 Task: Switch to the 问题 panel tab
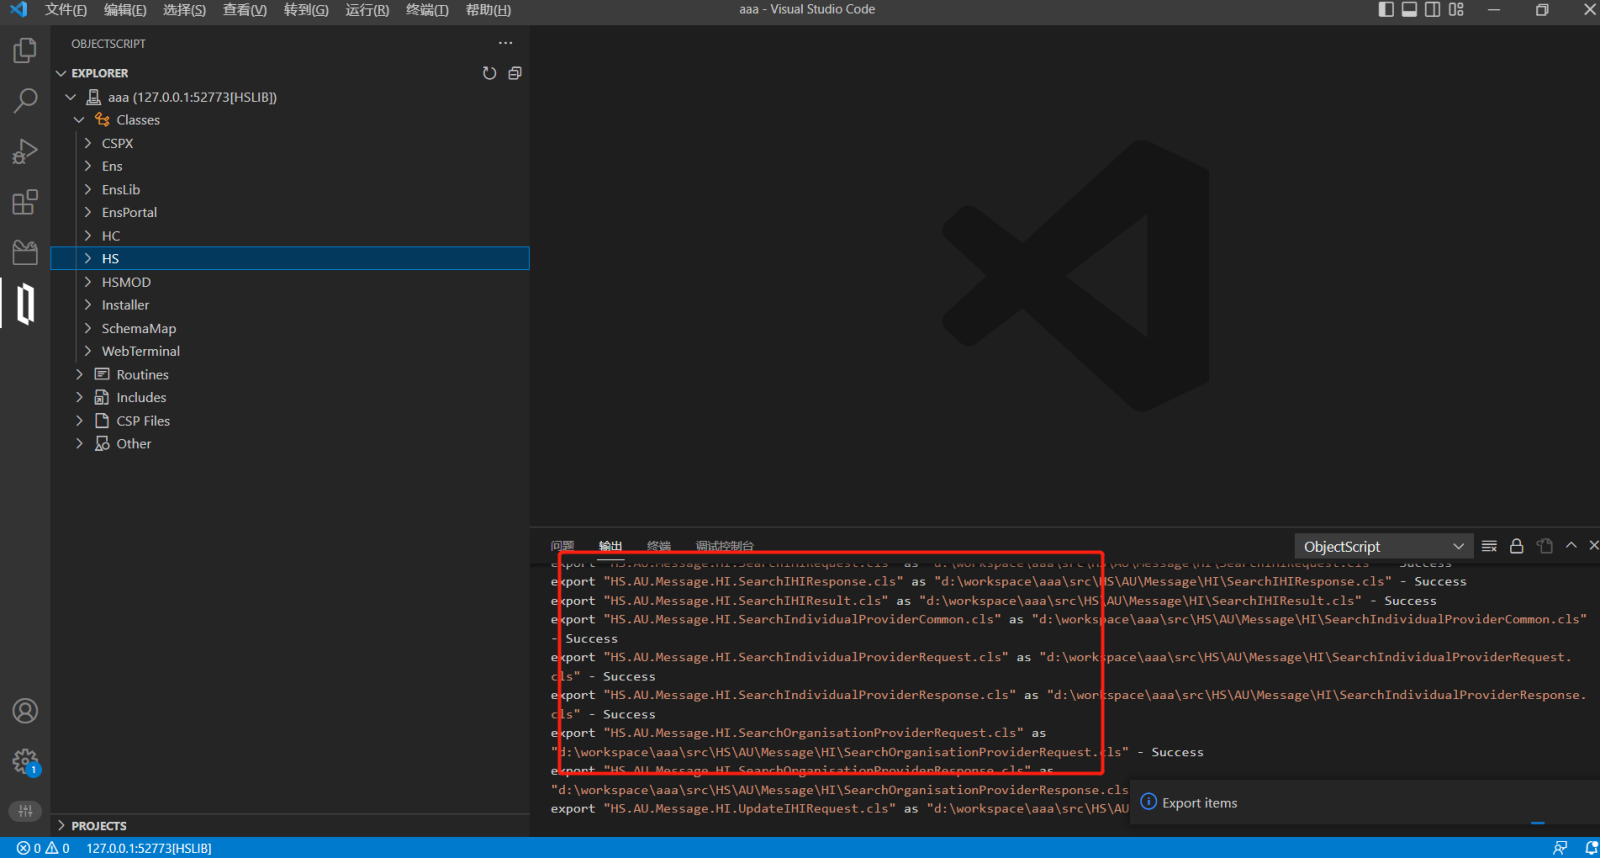[562, 546]
